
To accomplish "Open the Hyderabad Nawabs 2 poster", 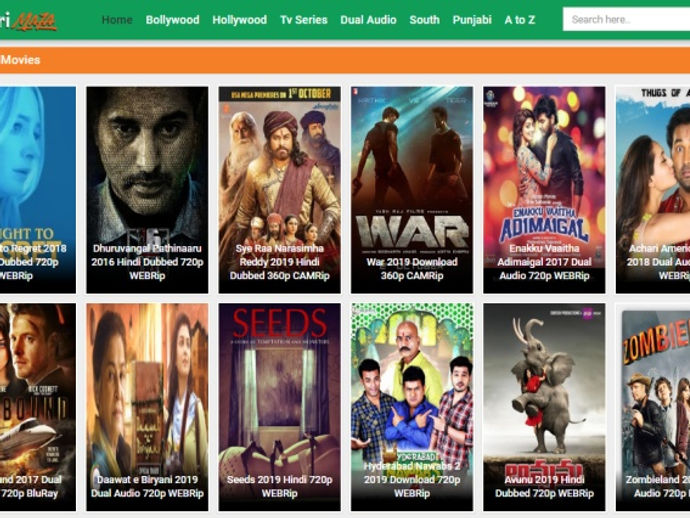I will (x=412, y=407).
